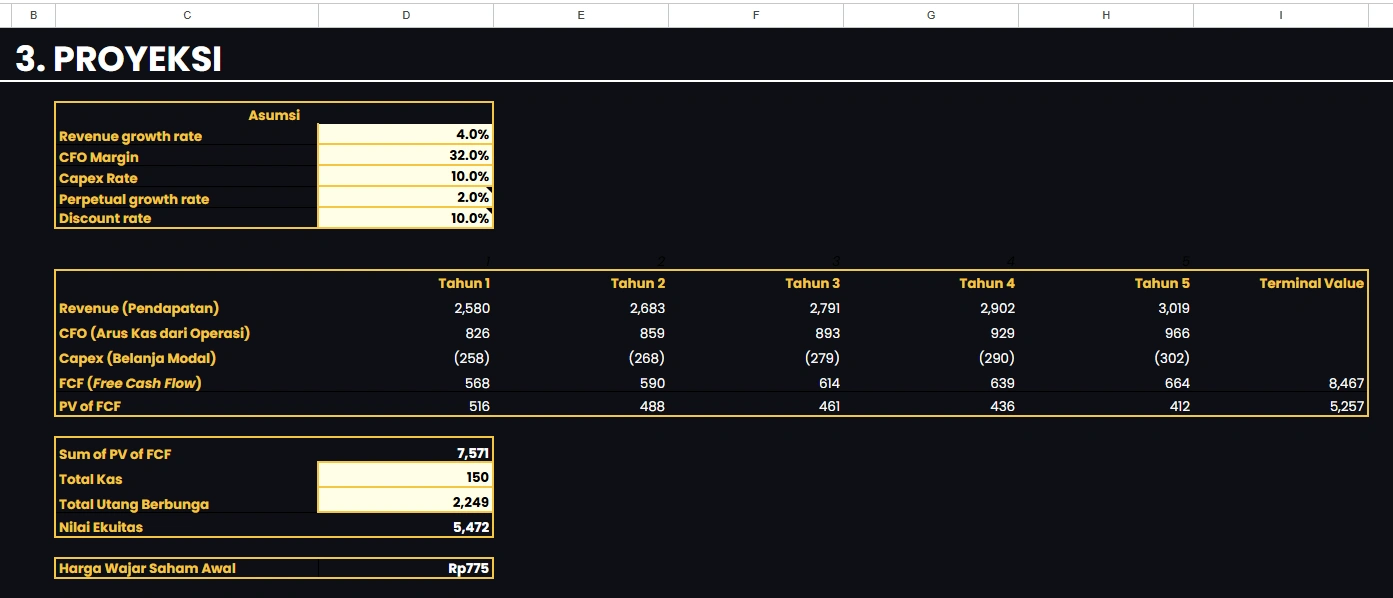Image resolution: width=1393 pixels, height=598 pixels.
Task: Click 'FCF (Free Cash Flow)' row label
Action: [x=130, y=383]
